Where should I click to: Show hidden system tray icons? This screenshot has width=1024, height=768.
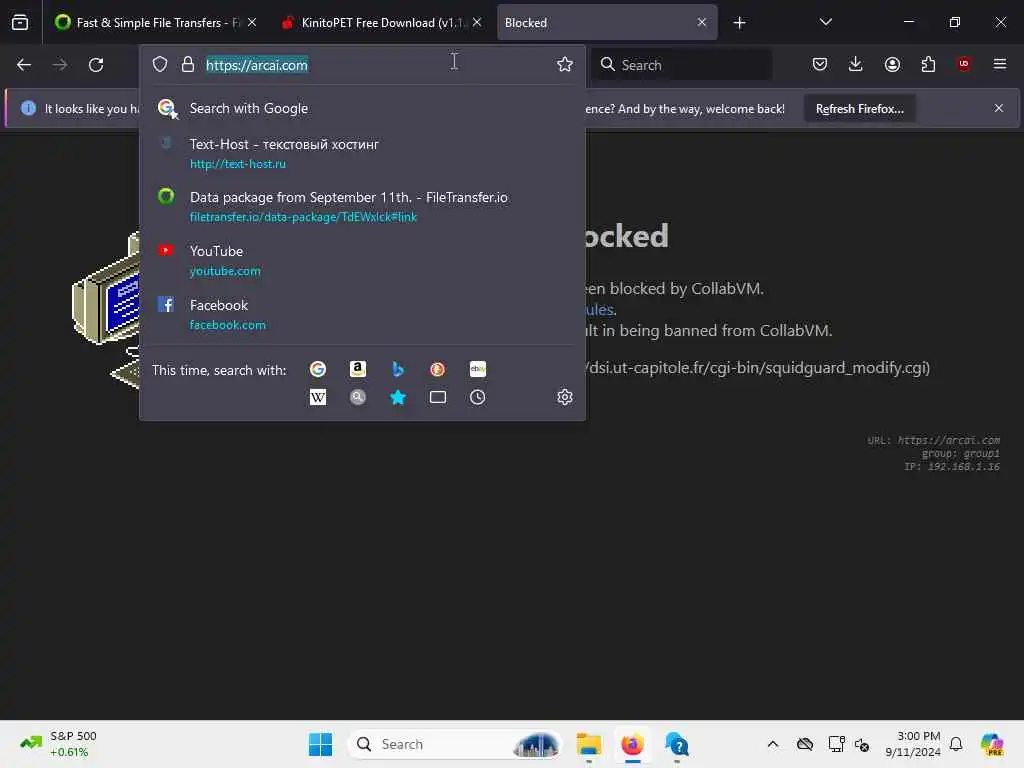[x=773, y=744]
